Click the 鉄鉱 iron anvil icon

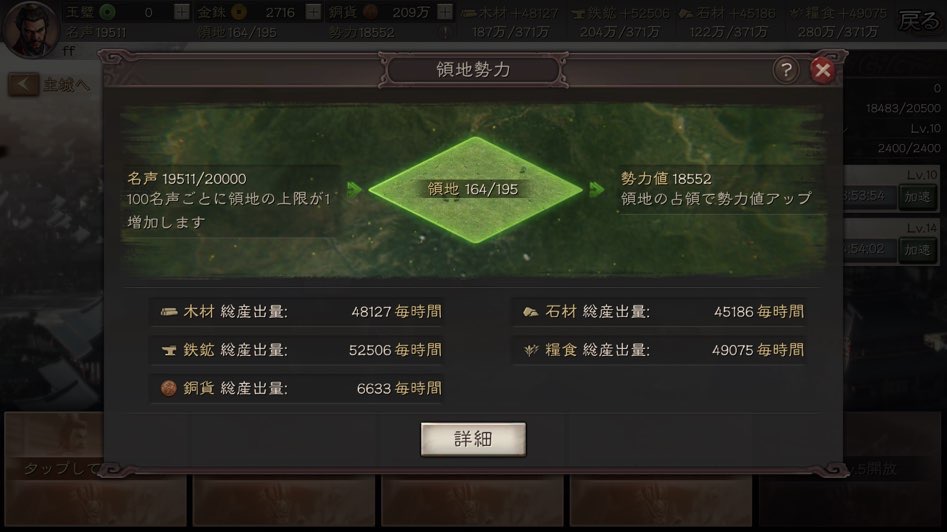(x=169, y=350)
